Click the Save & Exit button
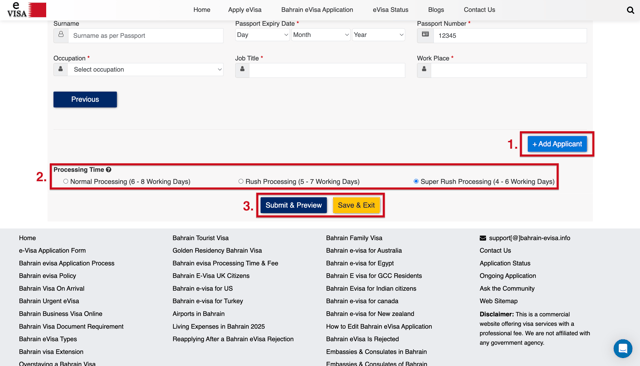The image size is (640, 366). click(x=356, y=205)
